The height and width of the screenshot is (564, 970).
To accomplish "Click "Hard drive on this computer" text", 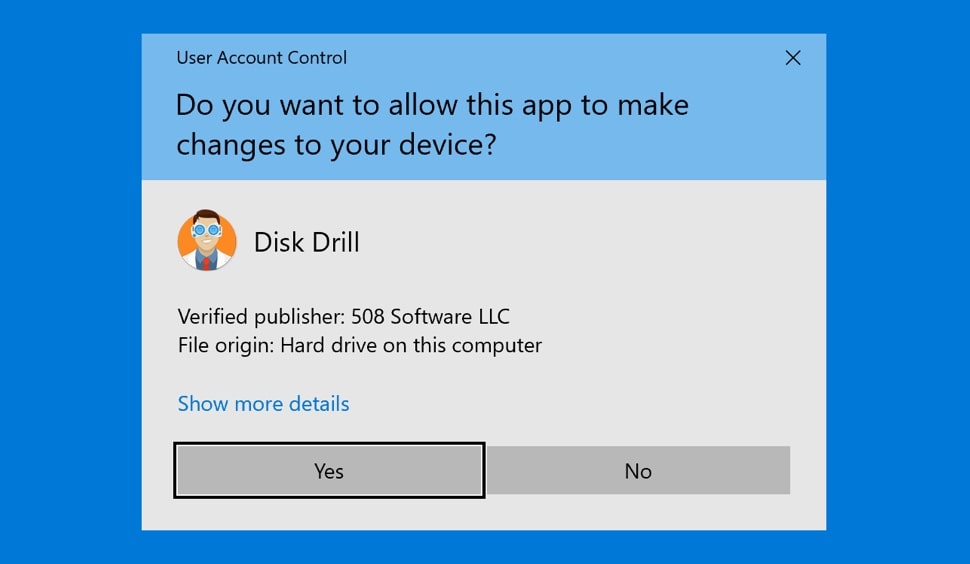I will click(x=410, y=346).
